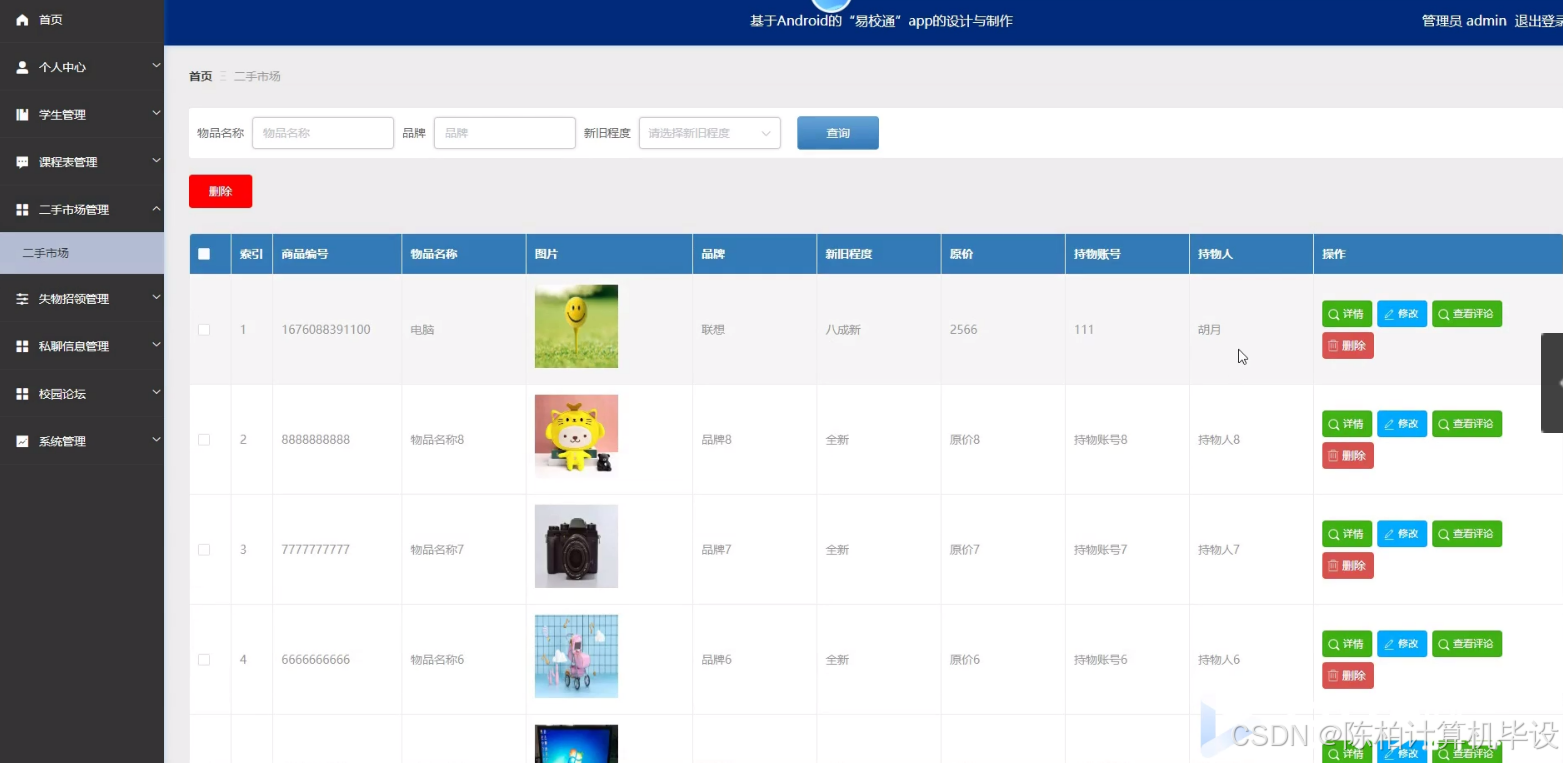Expand the 个人中心 chevron
Screen dimensions: 1563x763
coord(156,66)
